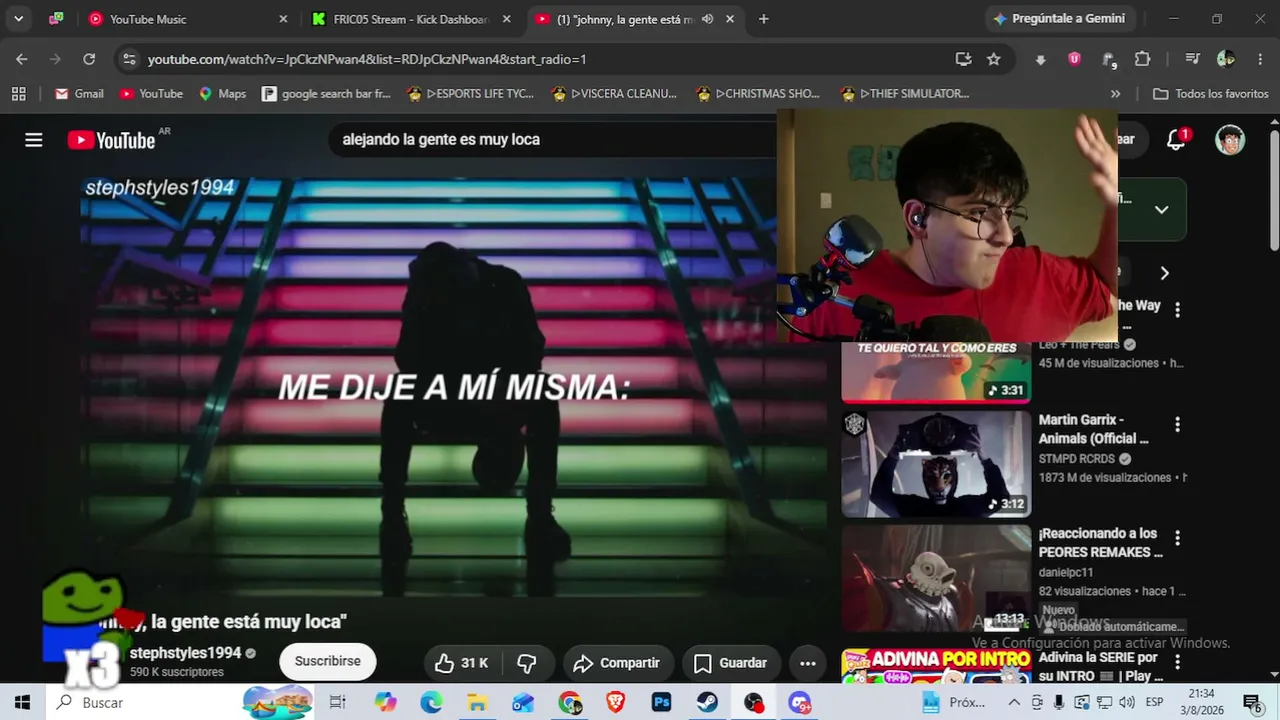Open the THIEF SIMULATOR bookmark
1280x720 pixels.
[x=906, y=94]
